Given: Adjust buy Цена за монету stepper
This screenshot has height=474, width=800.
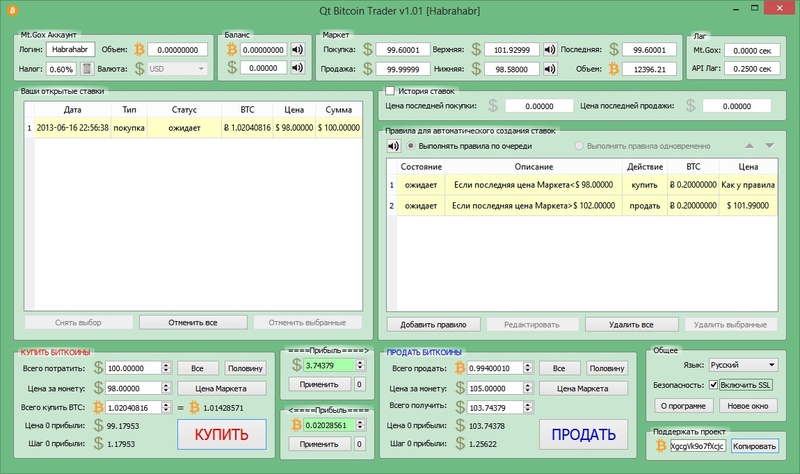Looking at the screenshot, I should click(x=166, y=388).
